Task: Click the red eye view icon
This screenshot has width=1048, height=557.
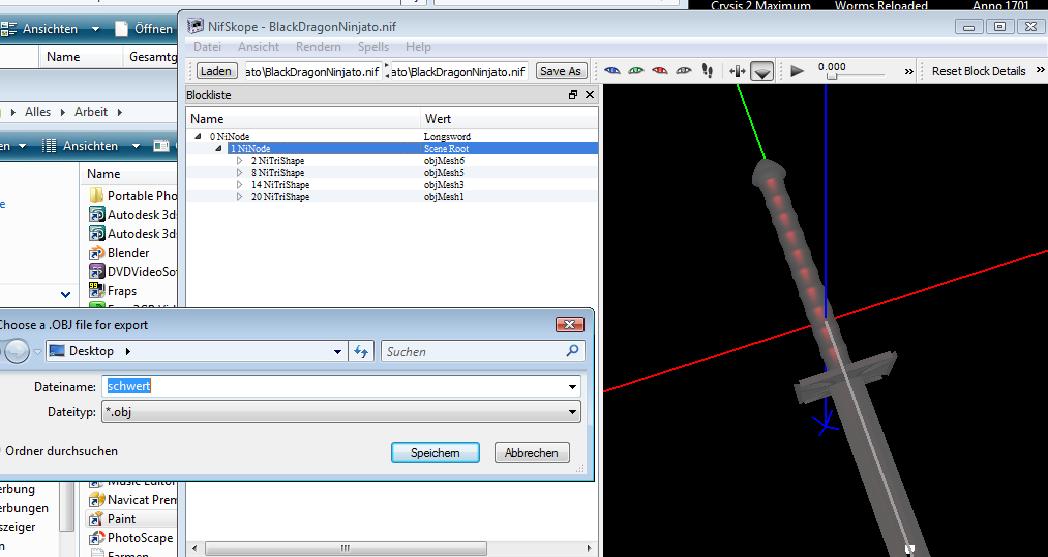Action: click(x=660, y=71)
